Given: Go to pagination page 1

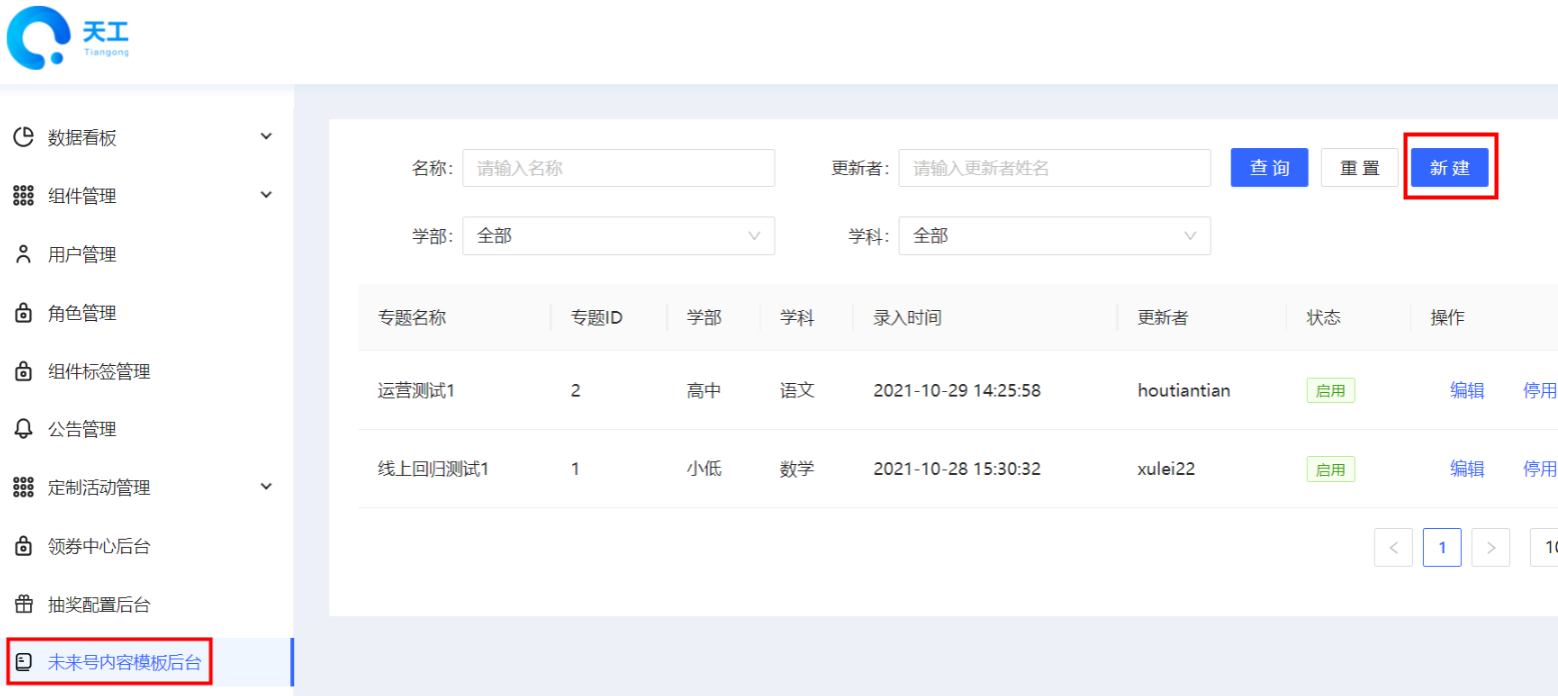Looking at the screenshot, I should [1442, 547].
